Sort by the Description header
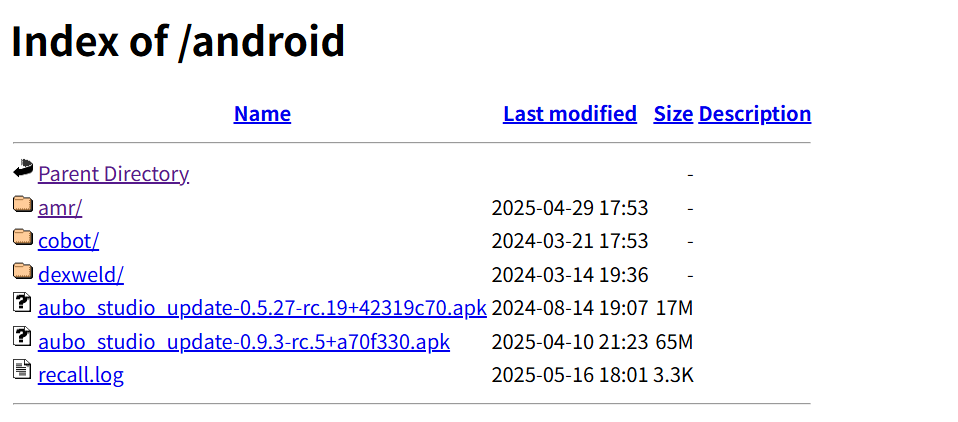Screen dimensions: 958x422 [754, 114]
